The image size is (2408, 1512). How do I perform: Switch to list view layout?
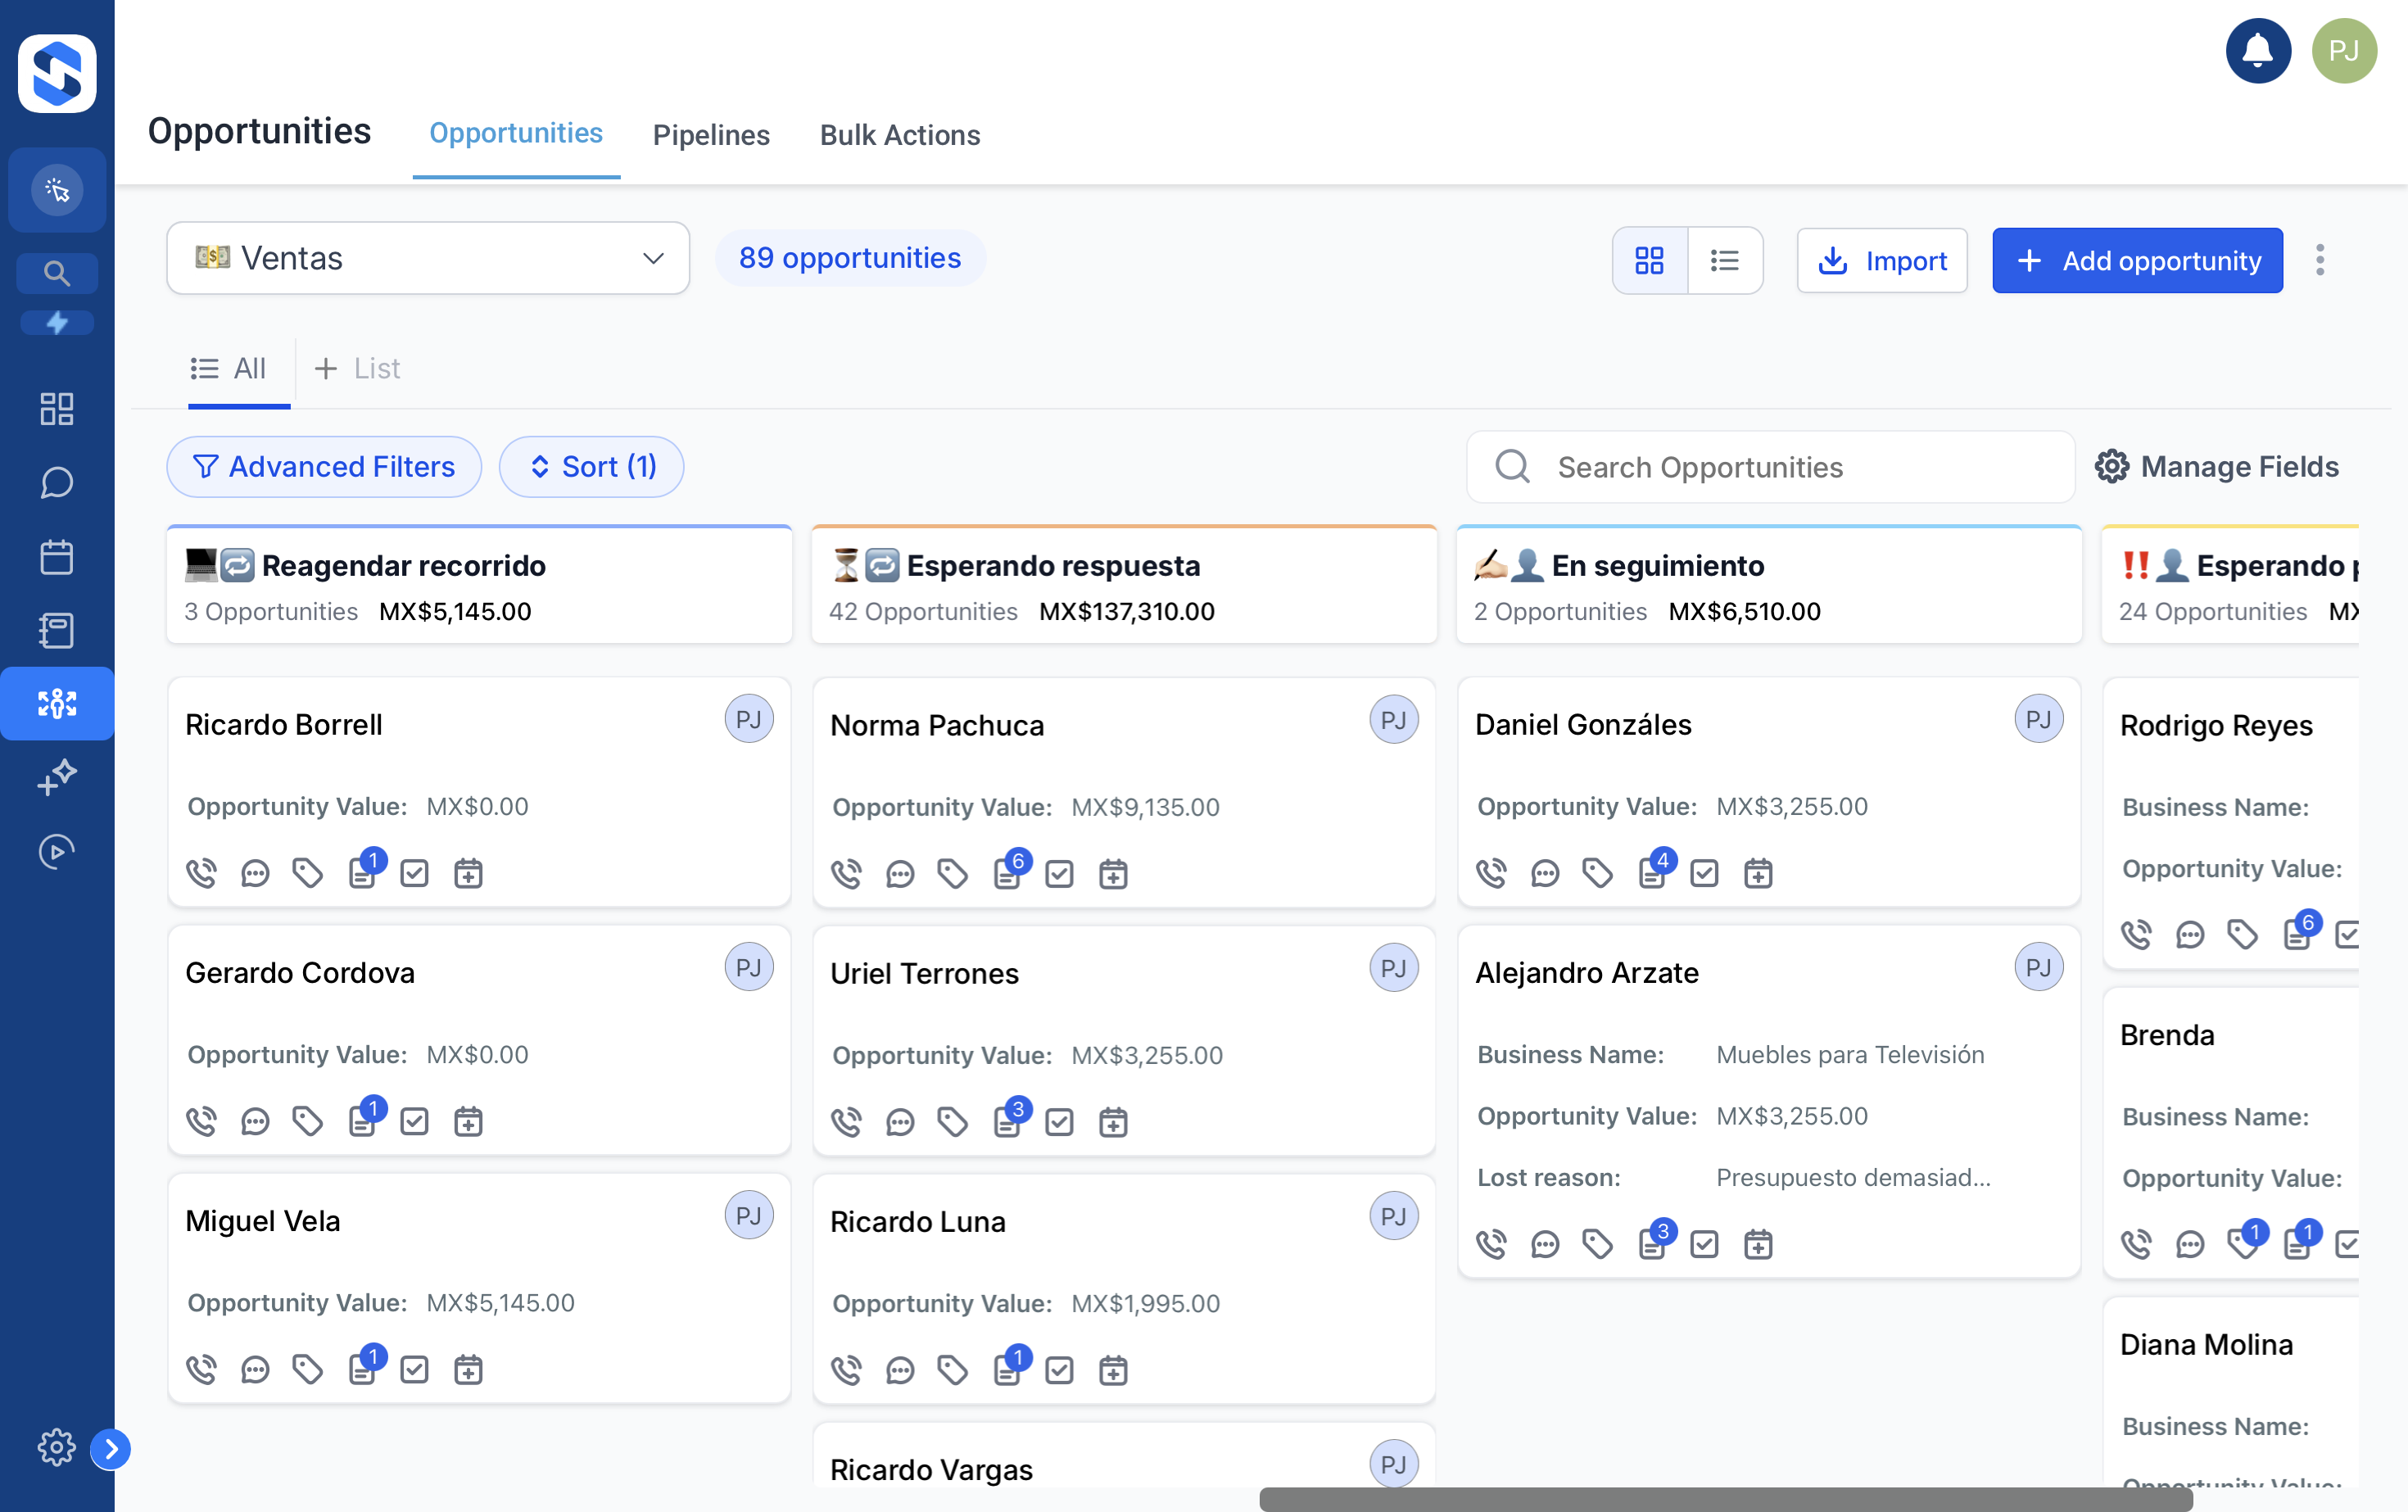1724,261
